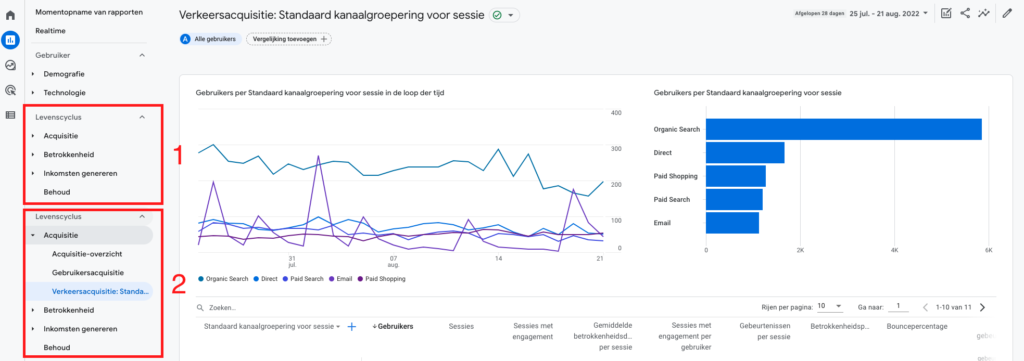Viewport: 1024px width, 361px height.
Task: Open the date range dropdown 25 jul. - 21 aug.
Action: pyautogui.click(x=888, y=13)
